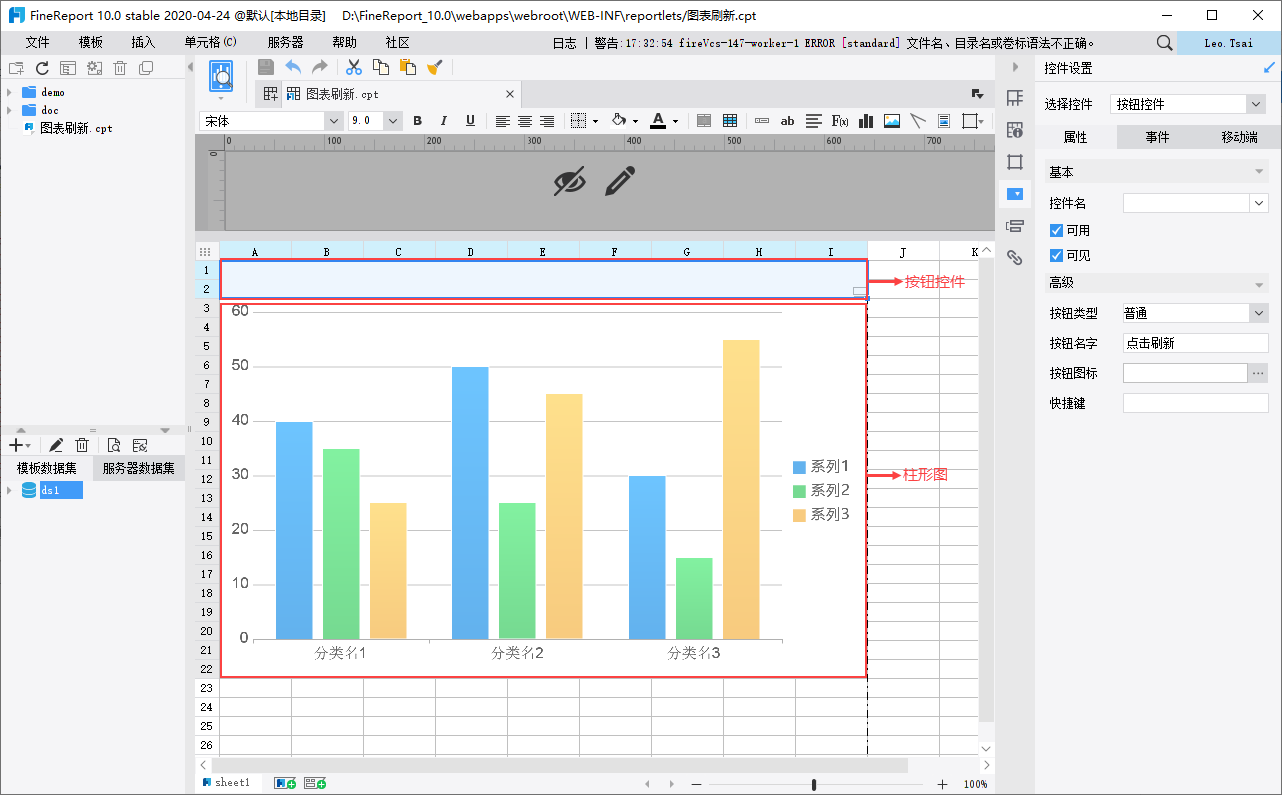Preview the dataset with the magnifier page icon
The width and height of the screenshot is (1282, 795).
click(x=114, y=445)
